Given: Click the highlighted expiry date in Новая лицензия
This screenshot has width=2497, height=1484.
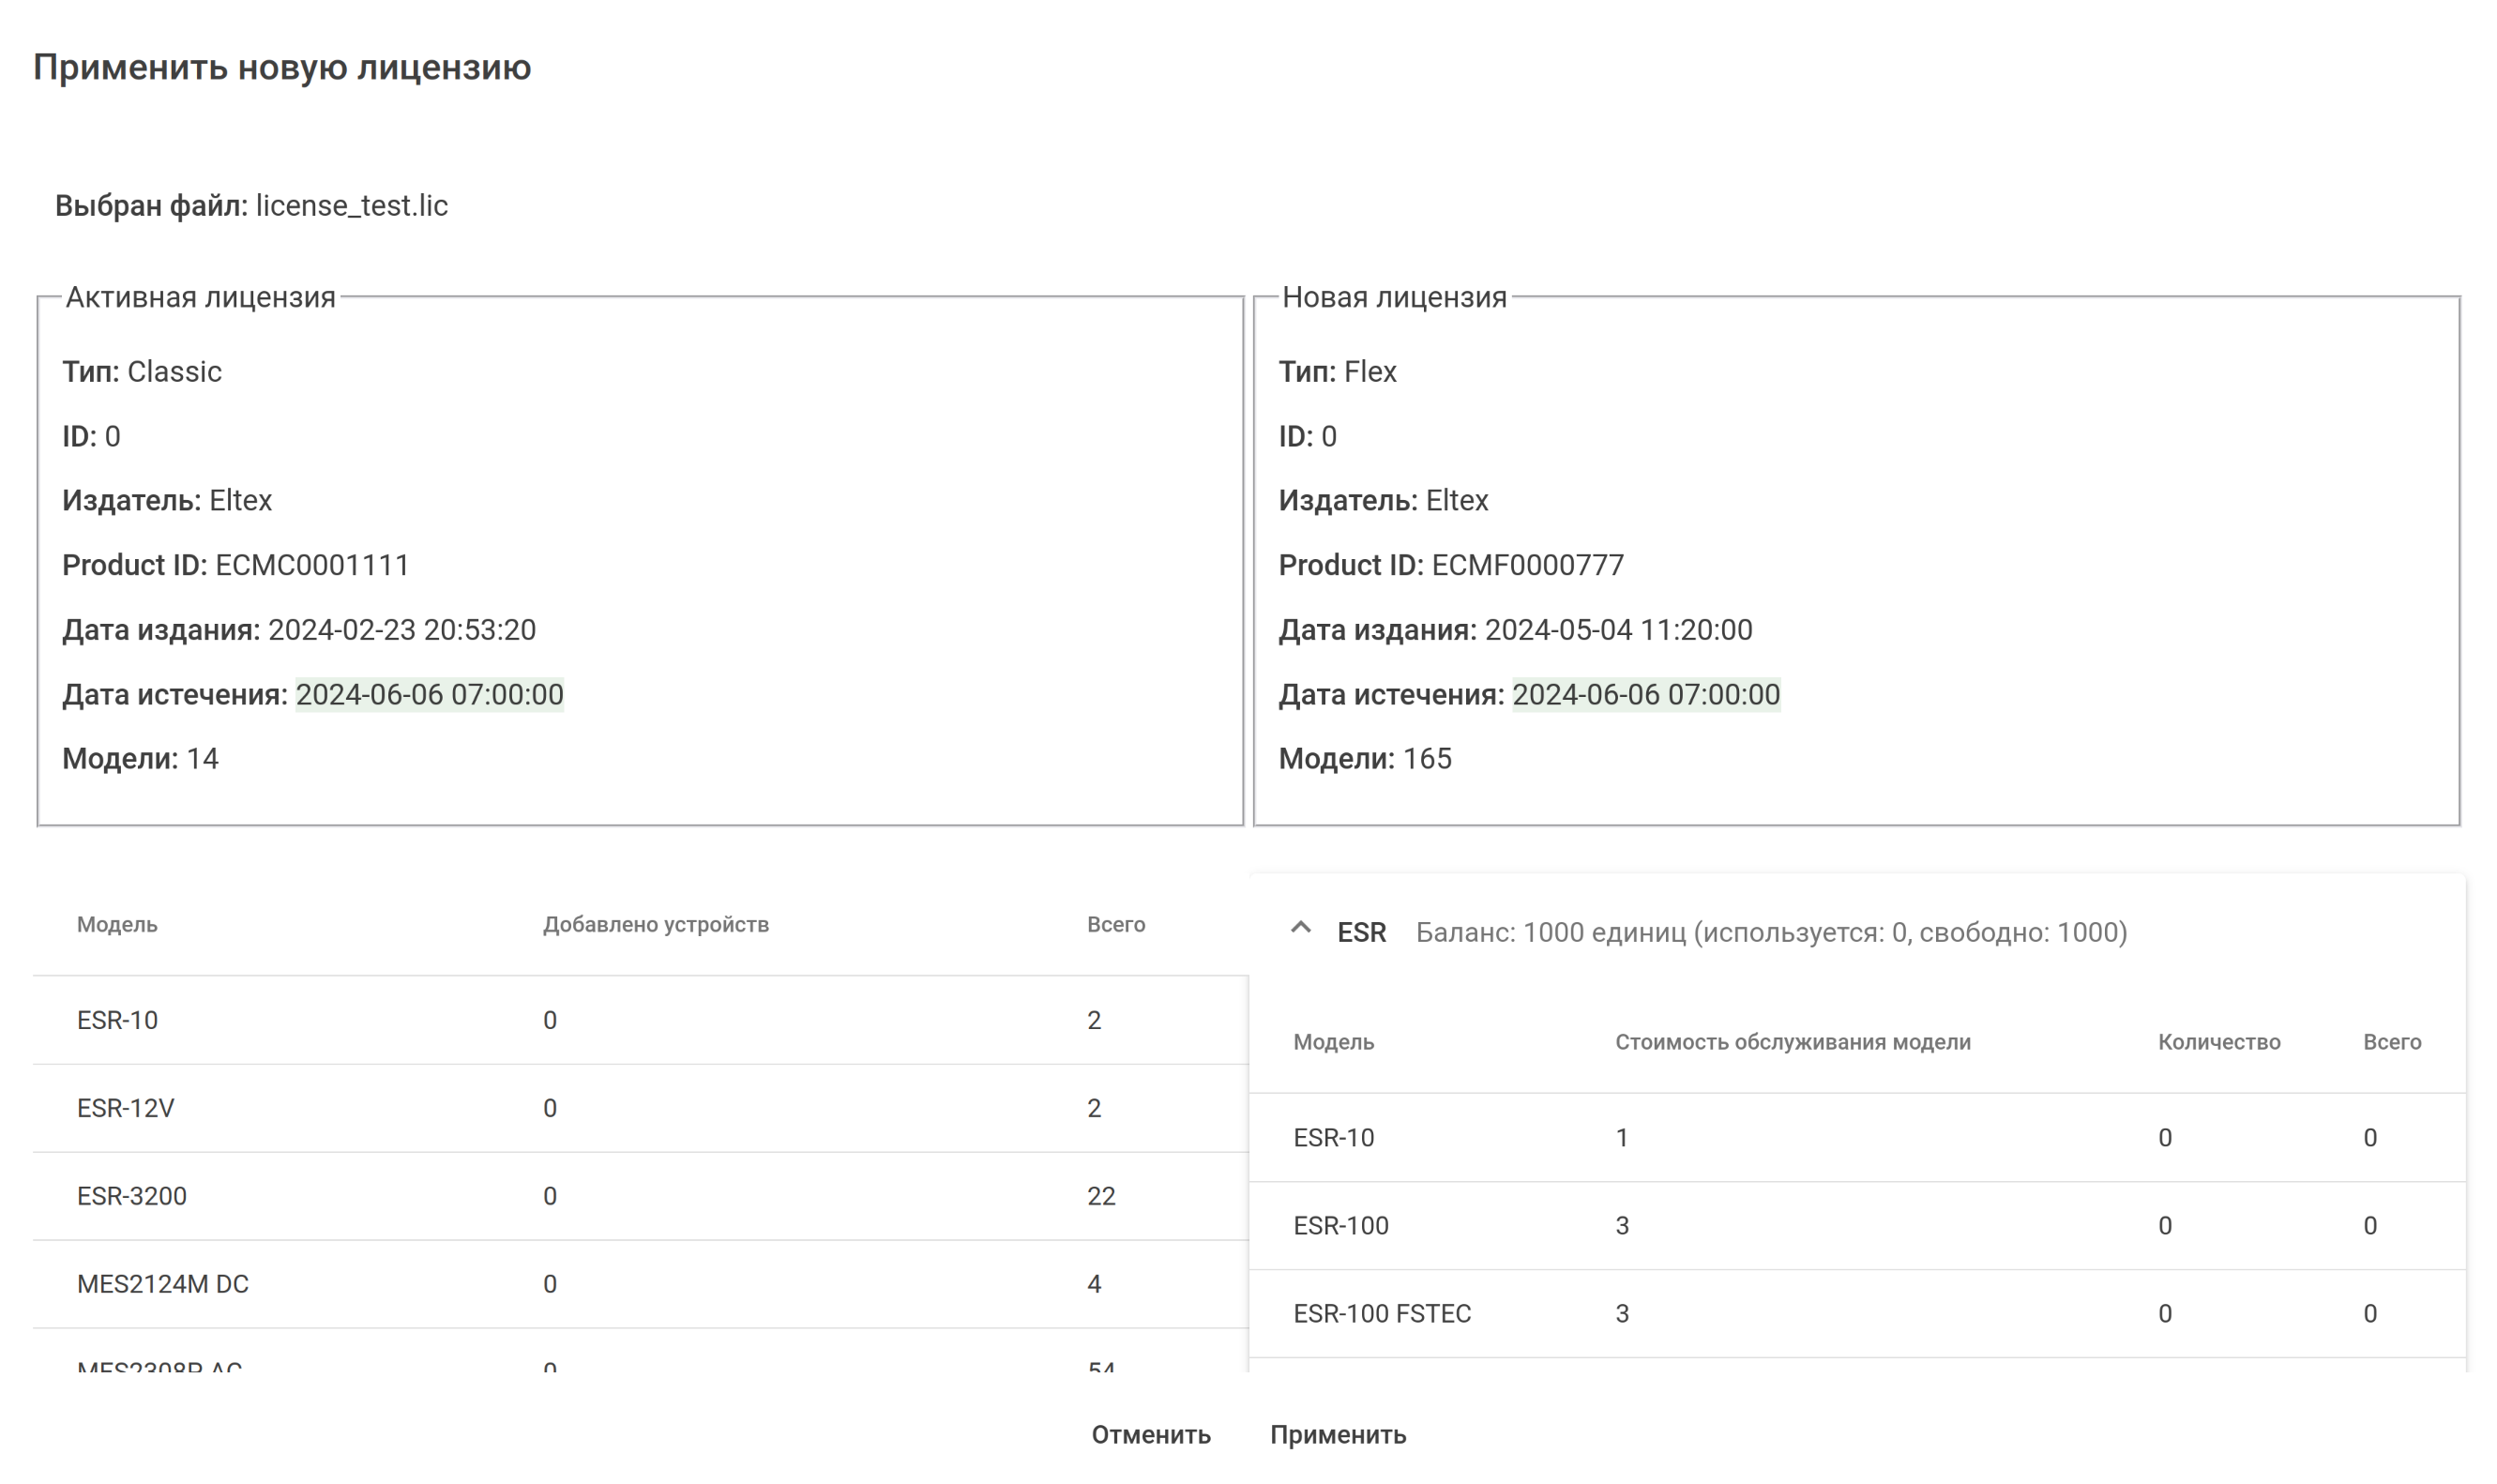Looking at the screenshot, I should [x=1645, y=695].
